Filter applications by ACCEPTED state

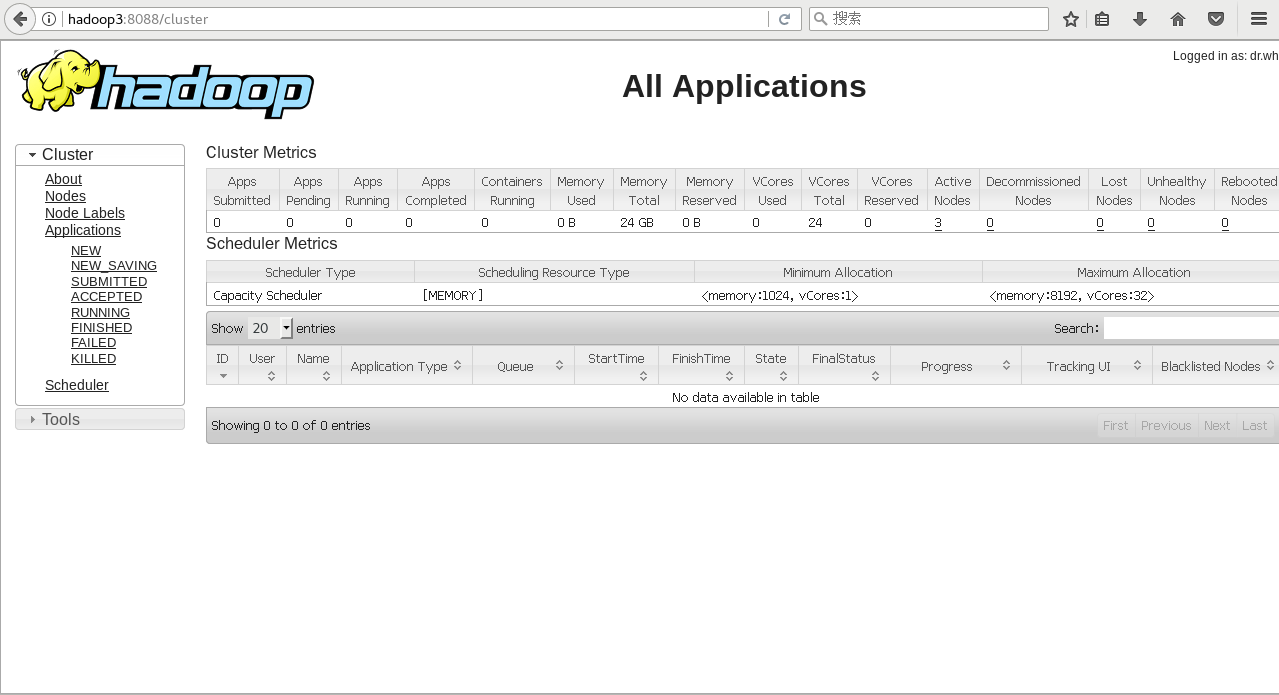(x=106, y=297)
